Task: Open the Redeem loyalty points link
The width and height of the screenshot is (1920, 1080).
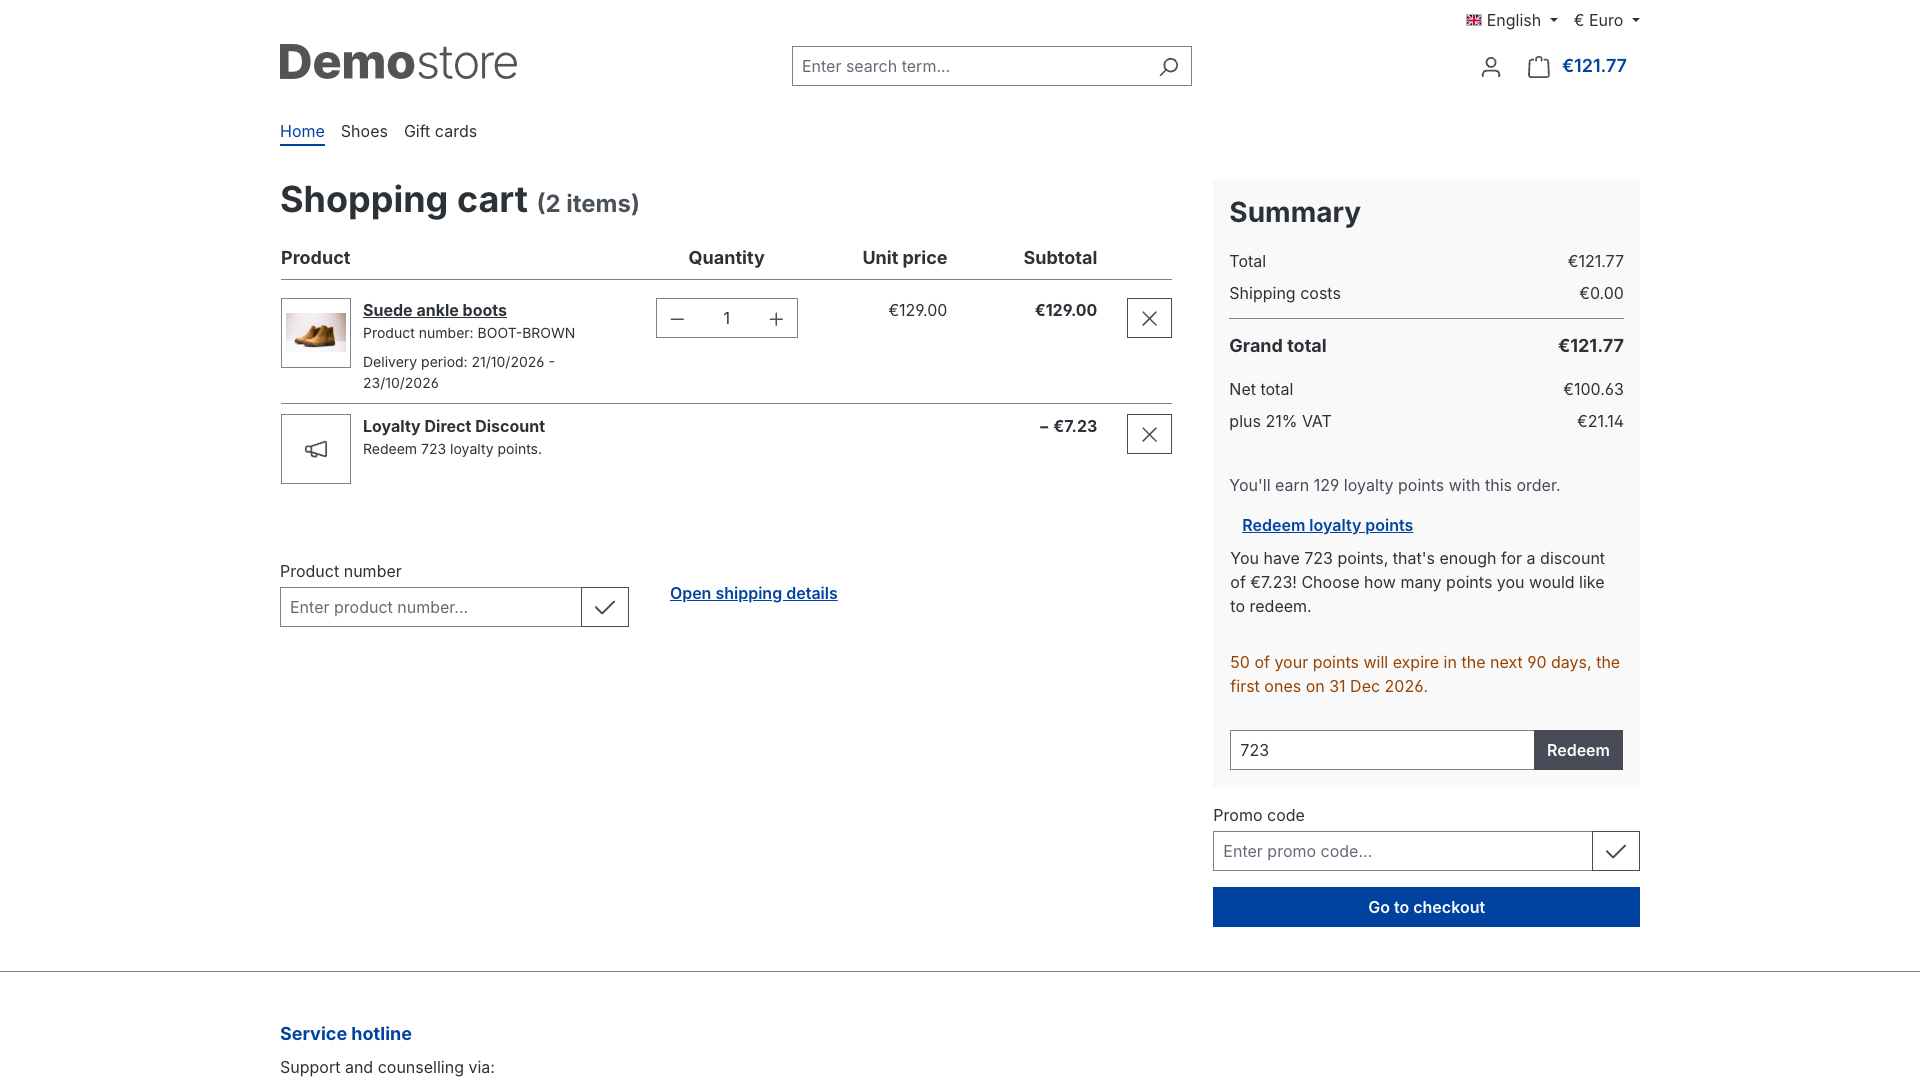Action: (x=1327, y=525)
